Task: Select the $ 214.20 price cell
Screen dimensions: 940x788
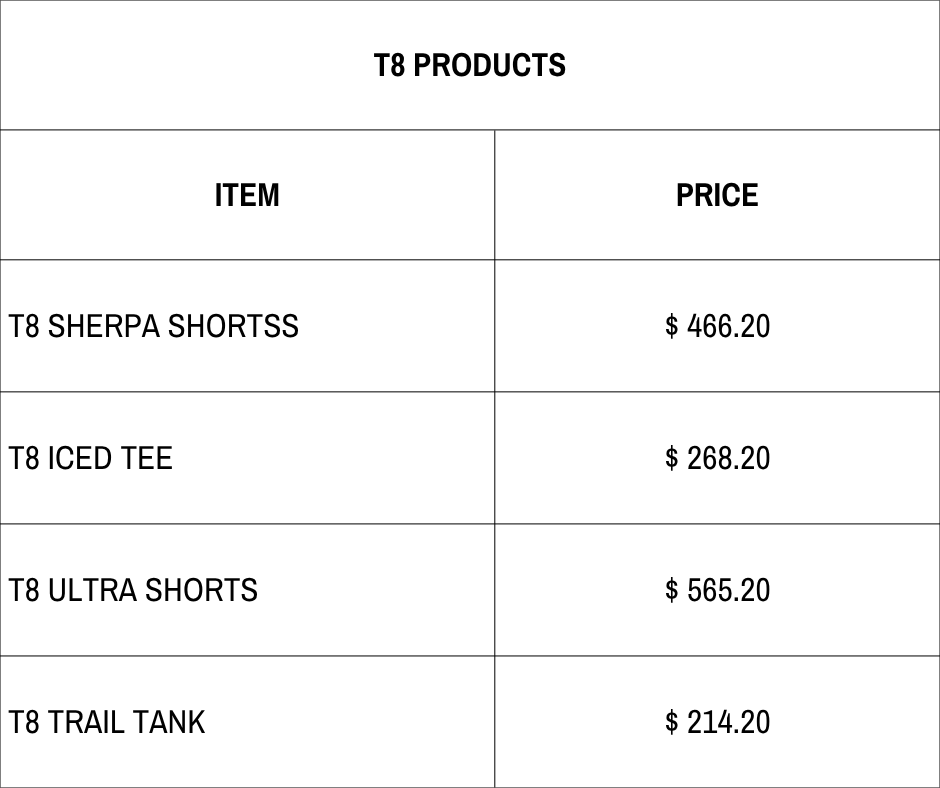Action: coord(717,721)
